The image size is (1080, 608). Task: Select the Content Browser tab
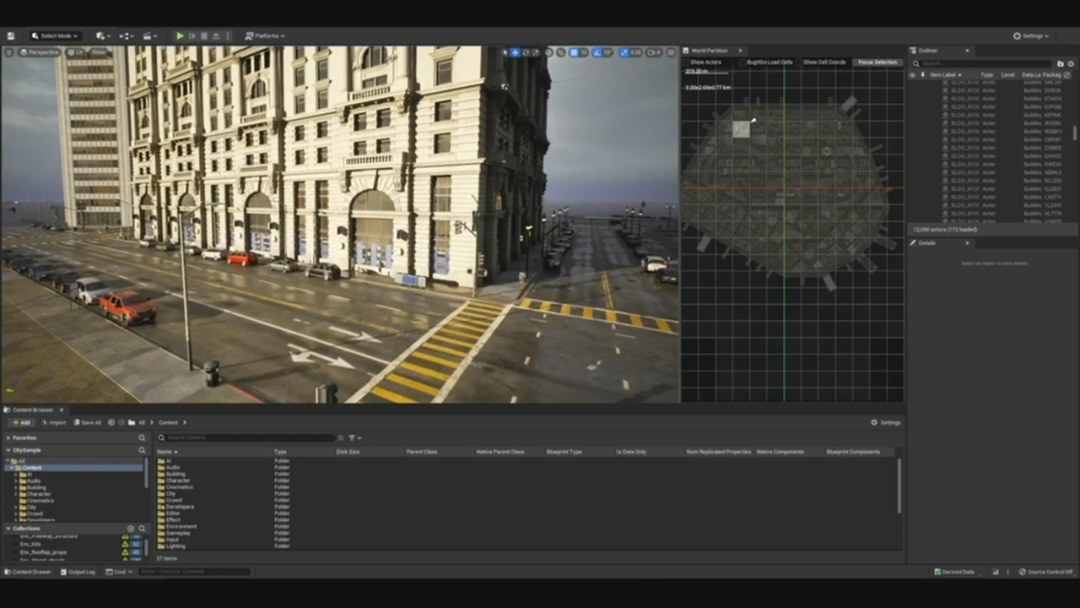pos(32,409)
